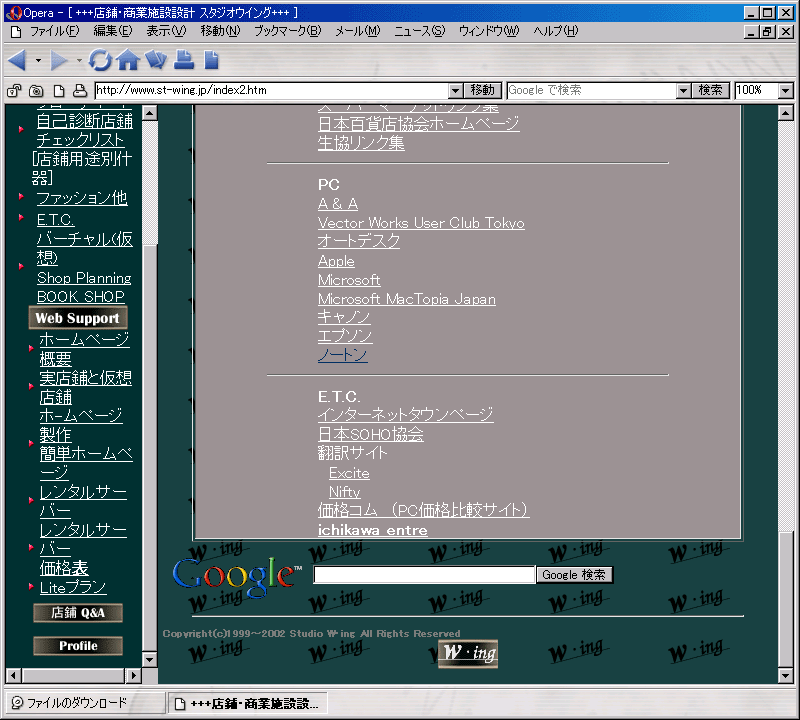Click the Profile sidebar button

(x=78, y=645)
